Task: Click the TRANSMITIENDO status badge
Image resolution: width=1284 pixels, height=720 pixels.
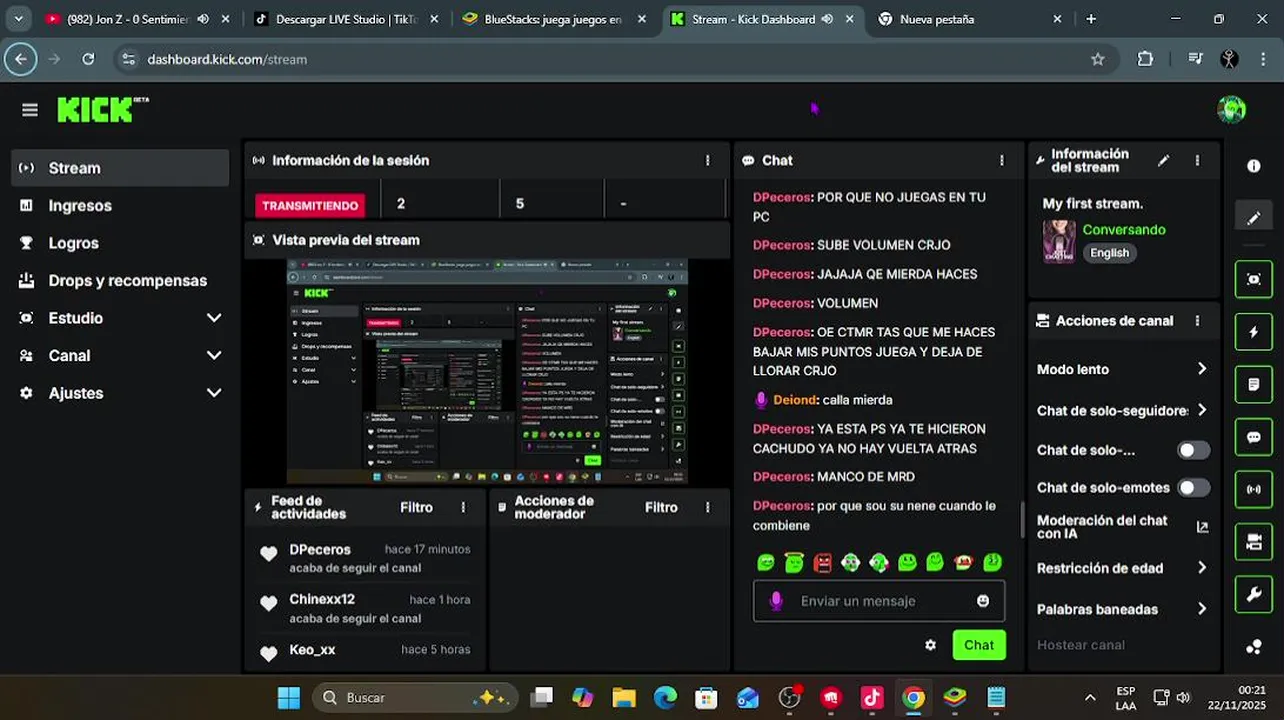Action: (x=310, y=205)
